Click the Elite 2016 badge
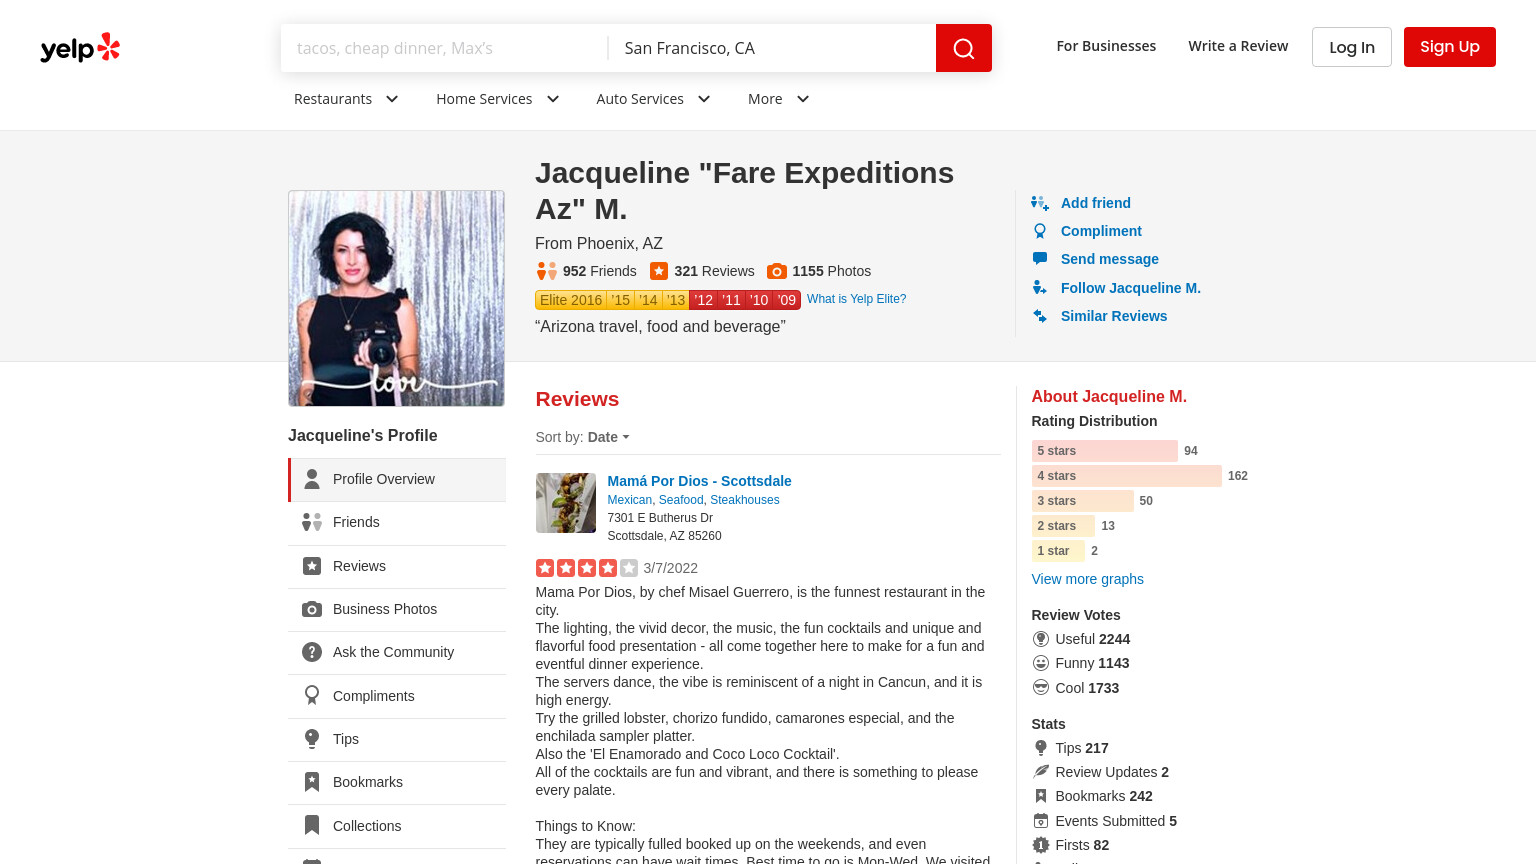This screenshot has width=1536, height=864. click(x=571, y=300)
